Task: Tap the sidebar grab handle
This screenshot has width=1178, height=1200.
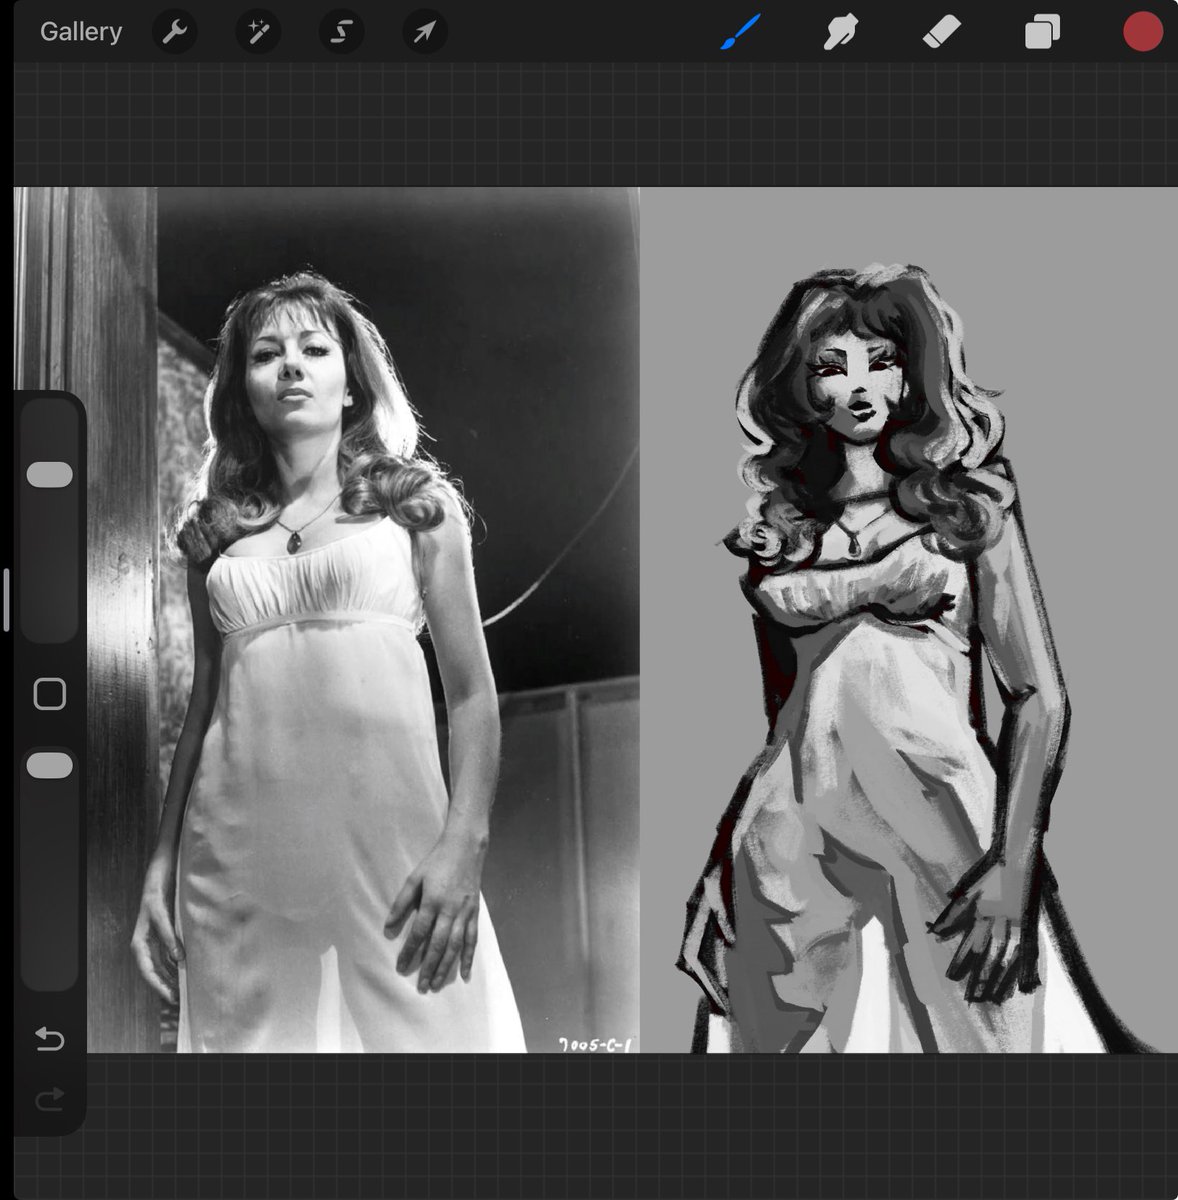Action: point(8,600)
